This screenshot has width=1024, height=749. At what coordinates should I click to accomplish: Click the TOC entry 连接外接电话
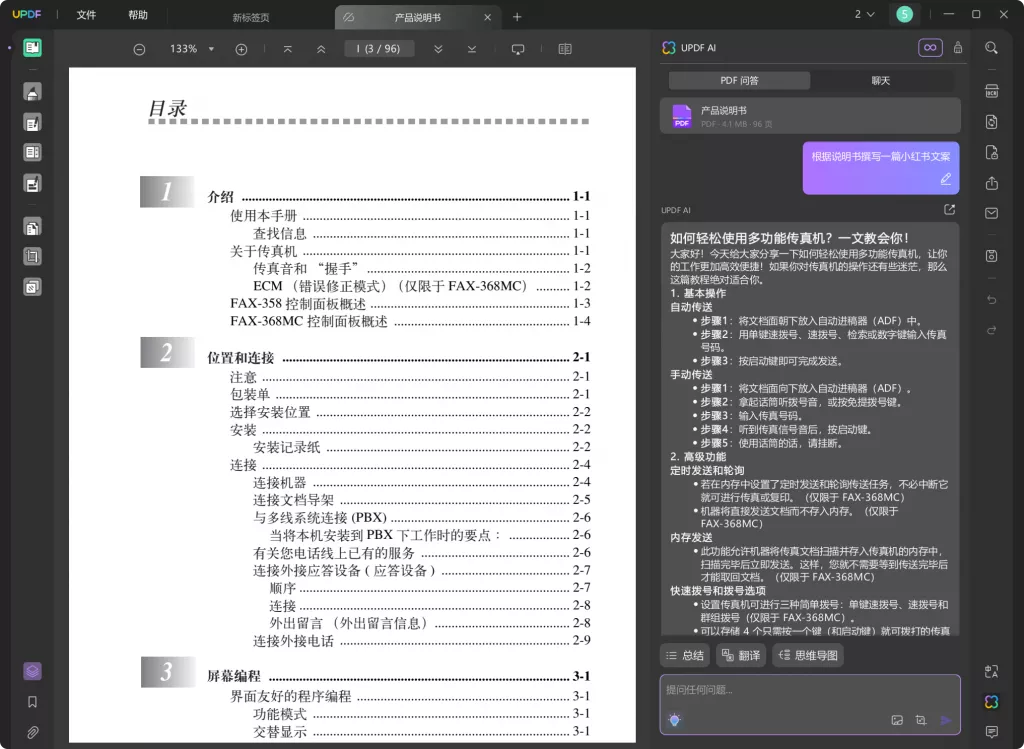click(293, 641)
